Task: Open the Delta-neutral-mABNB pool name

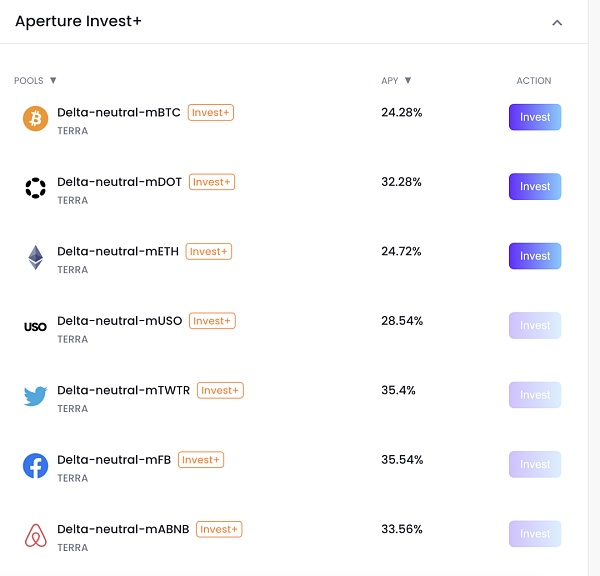Action: click(x=123, y=529)
